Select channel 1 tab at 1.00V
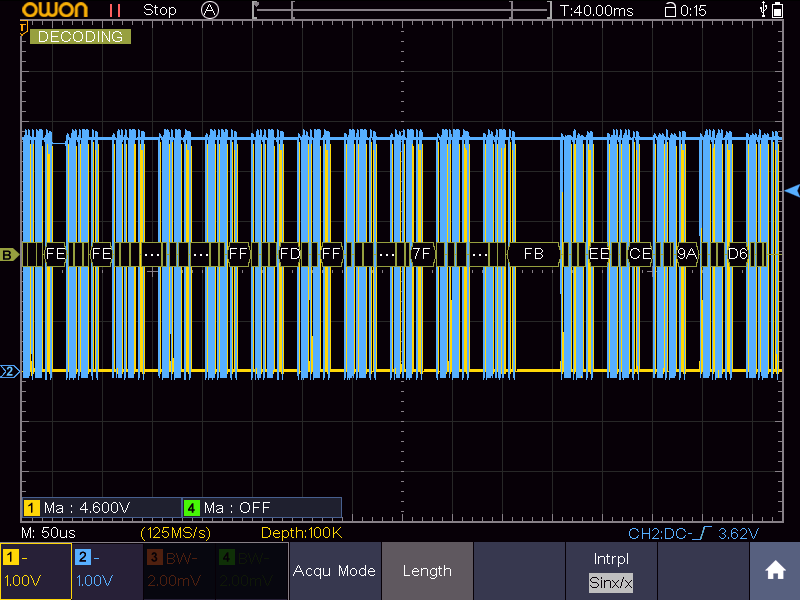The image size is (800, 600). pos(36,570)
